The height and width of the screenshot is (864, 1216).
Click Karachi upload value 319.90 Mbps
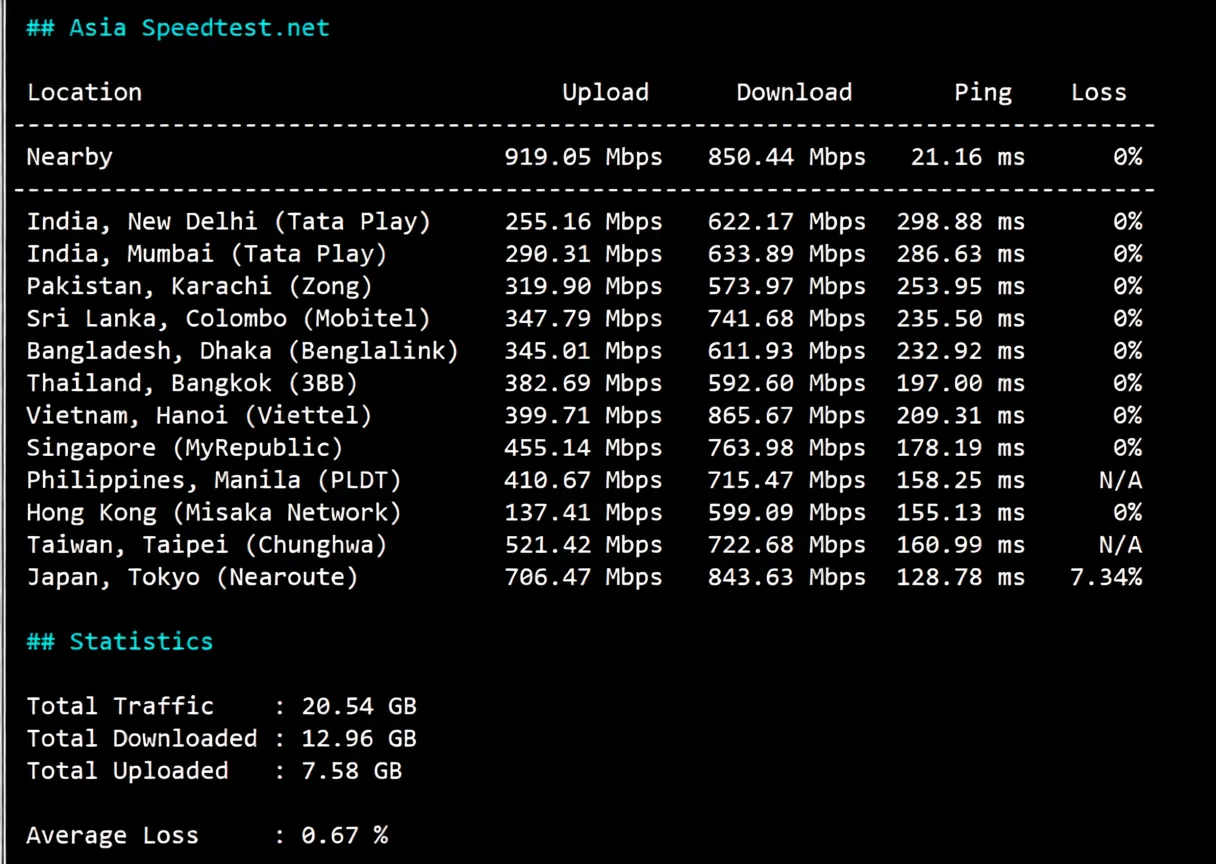[x=583, y=287]
